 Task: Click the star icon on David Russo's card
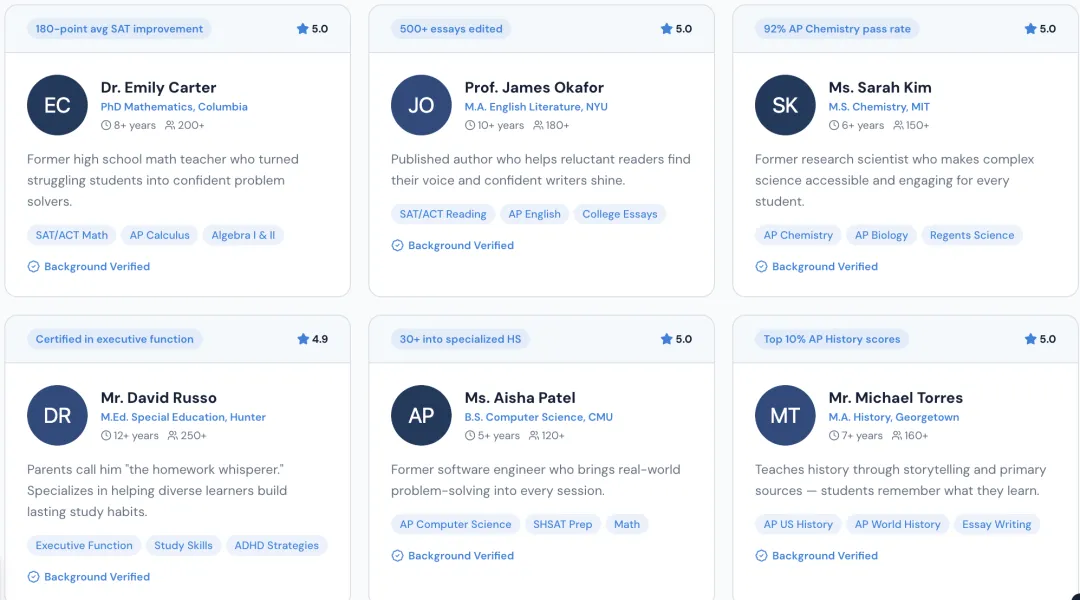click(x=302, y=338)
